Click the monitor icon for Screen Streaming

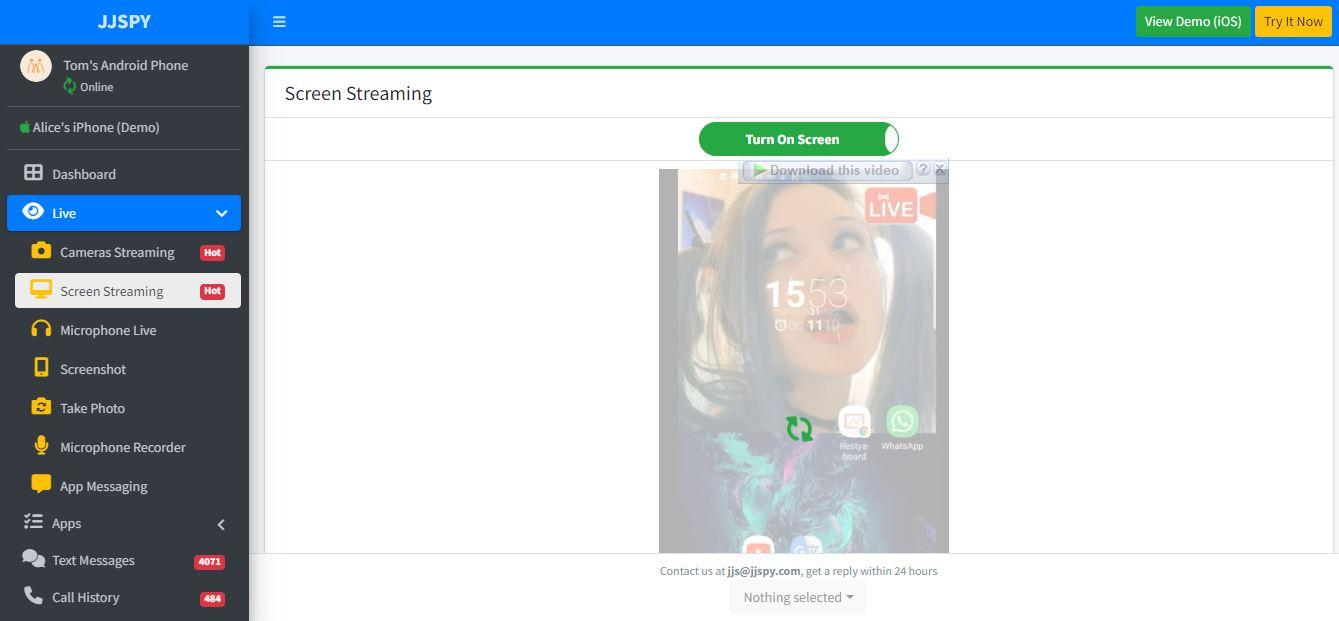(x=41, y=290)
